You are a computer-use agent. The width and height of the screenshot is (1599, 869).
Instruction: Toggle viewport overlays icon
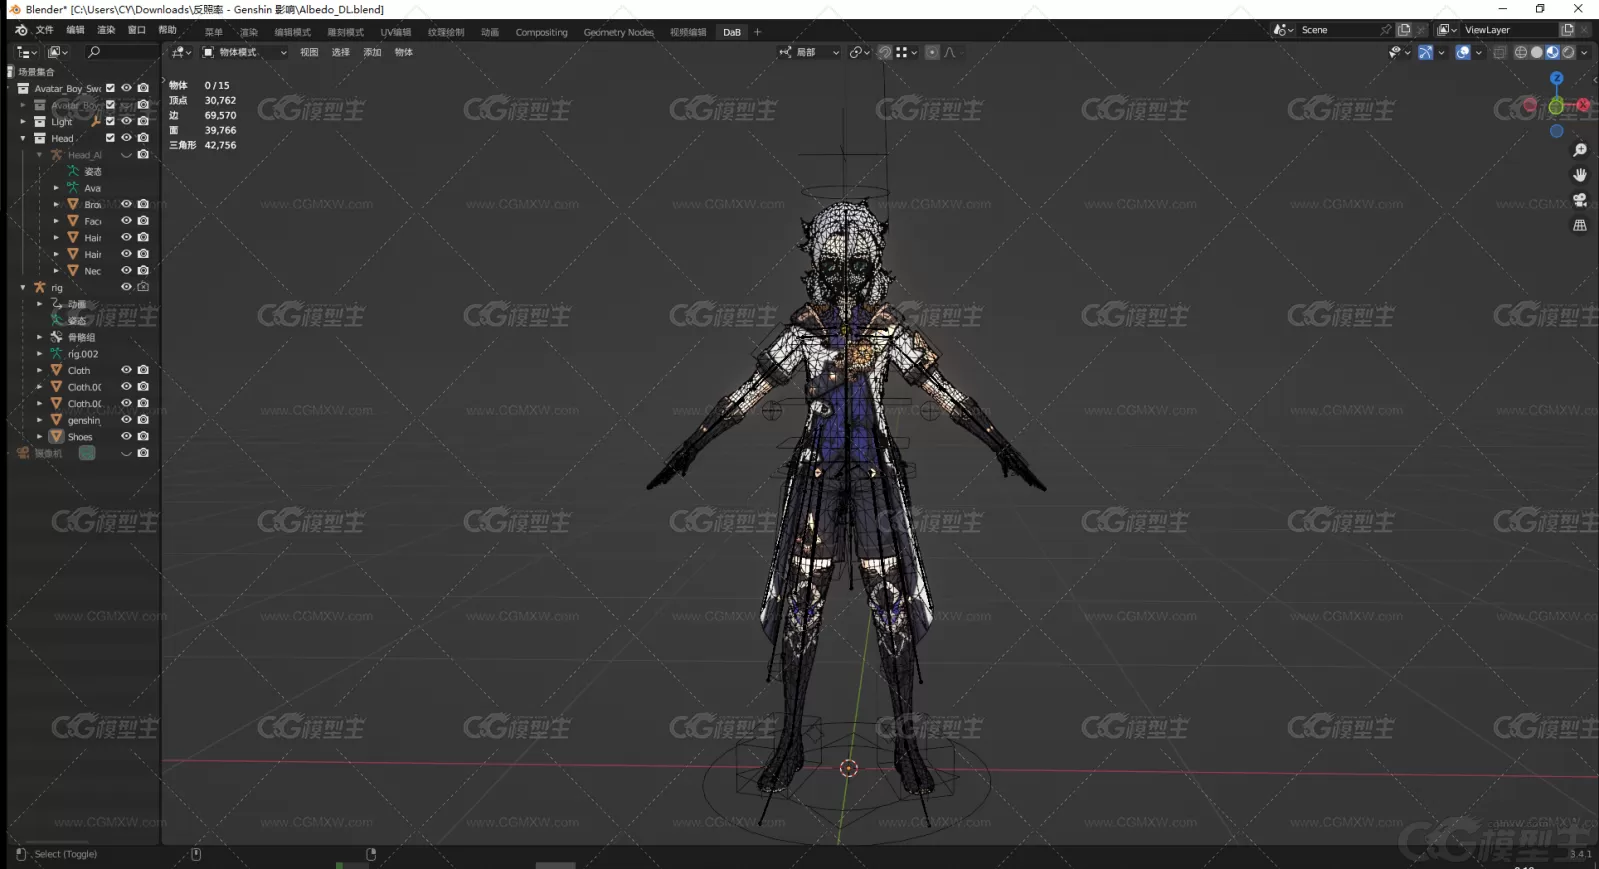pyautogui.click(x=1463, y=52)
